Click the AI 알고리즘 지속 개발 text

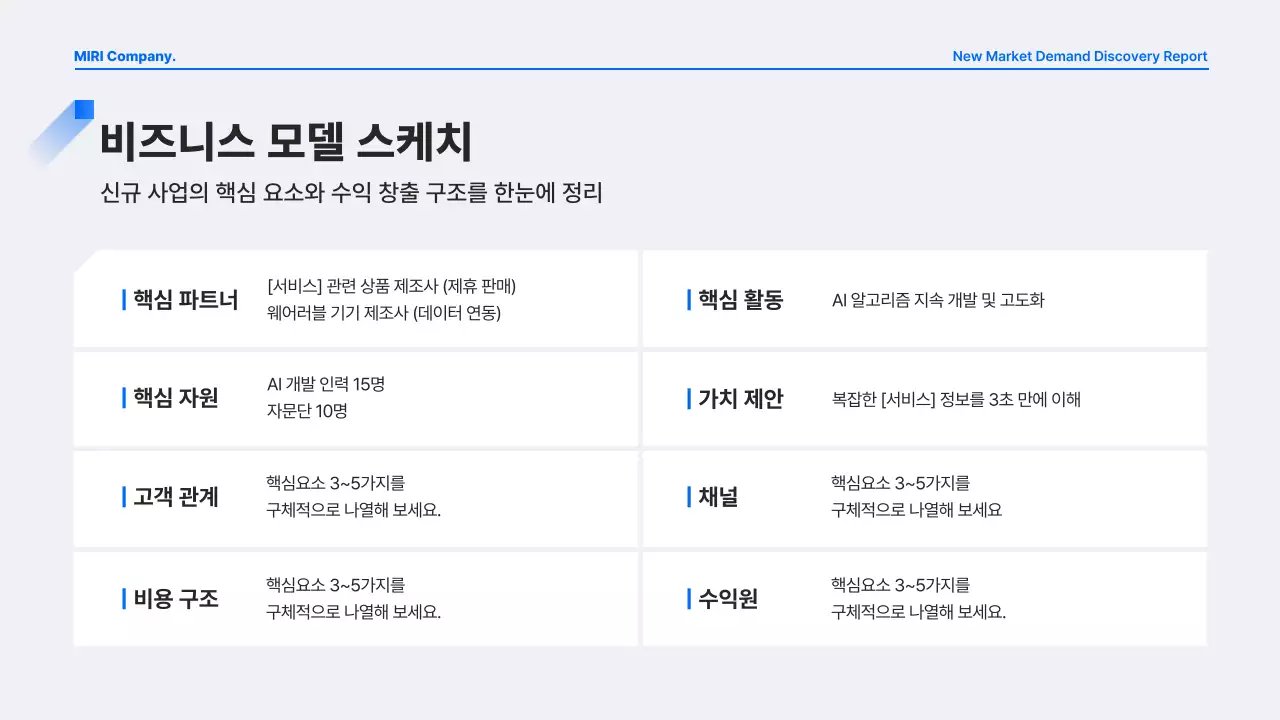(x=938, y=298)
